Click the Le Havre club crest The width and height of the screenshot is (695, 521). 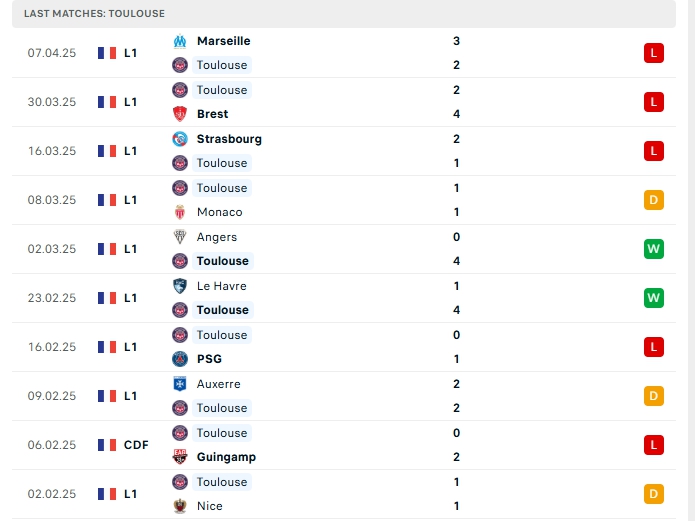click(180, 286)
